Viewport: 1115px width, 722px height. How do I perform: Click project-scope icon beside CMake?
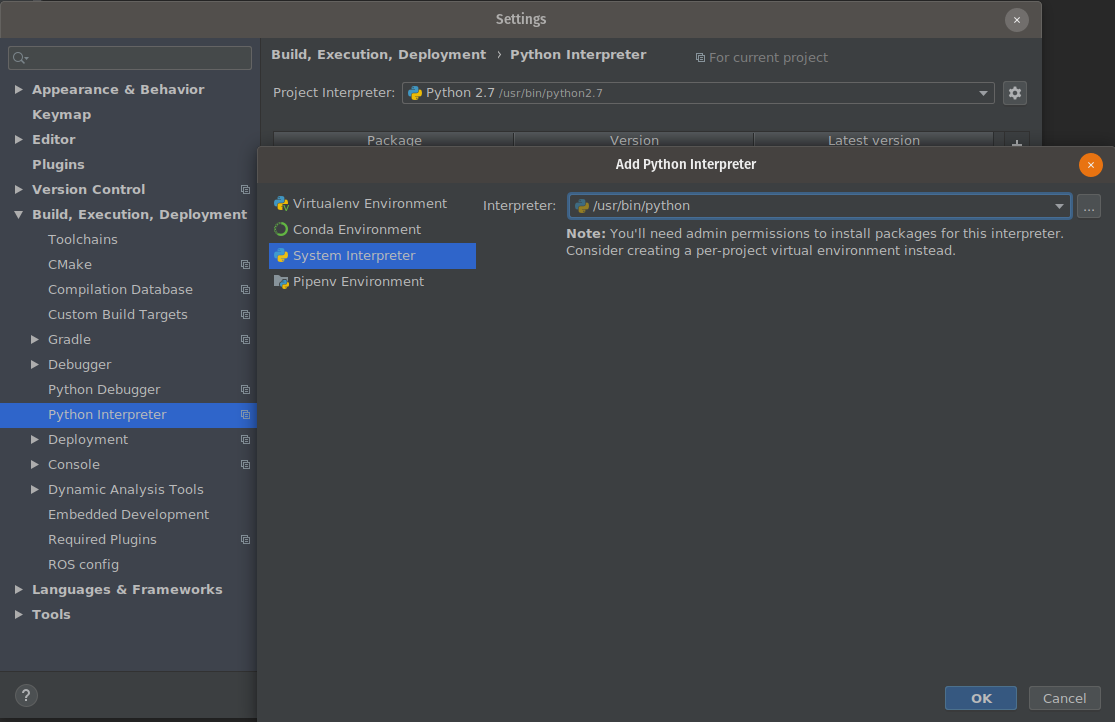[x=245, y=265]
